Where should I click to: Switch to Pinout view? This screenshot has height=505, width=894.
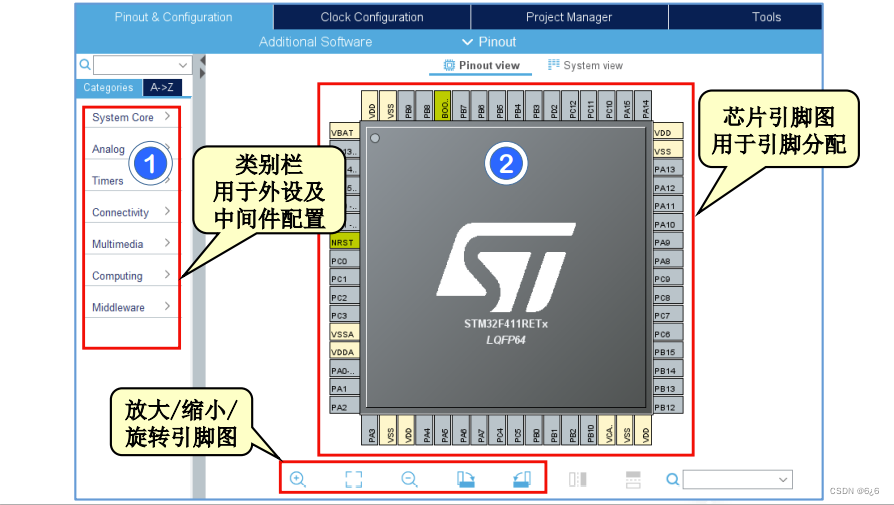click(x=481, y=65)
